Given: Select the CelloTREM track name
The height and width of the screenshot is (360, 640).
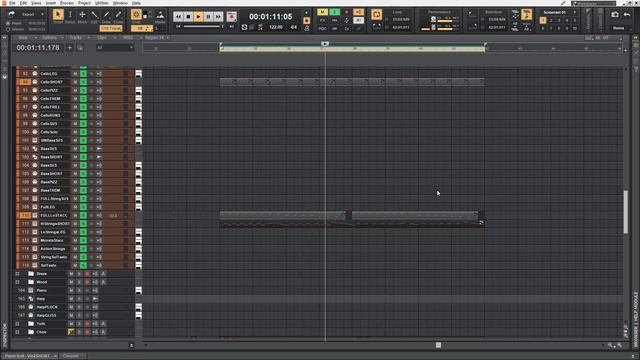Looking at the screenshot, I should 50,99.
